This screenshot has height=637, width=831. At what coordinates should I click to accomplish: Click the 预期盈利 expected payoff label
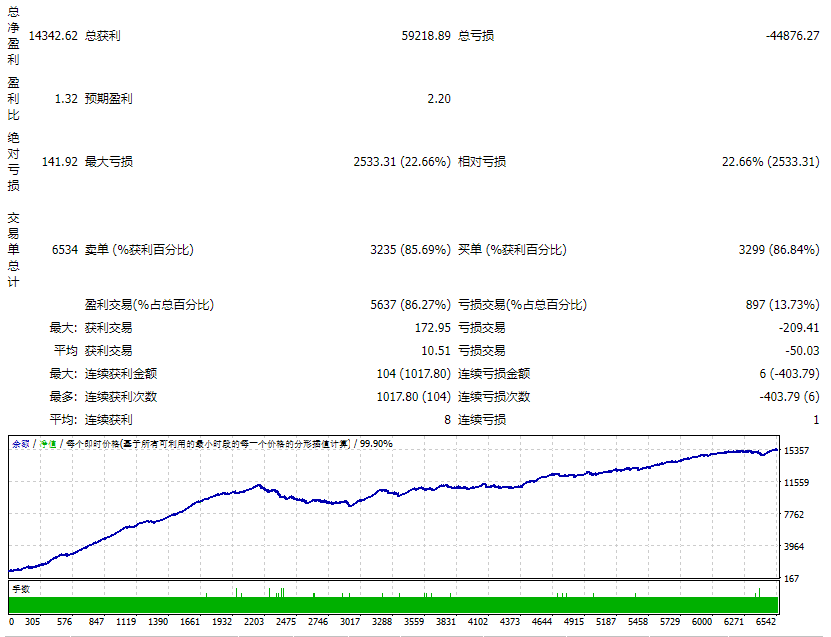(109, 99)
